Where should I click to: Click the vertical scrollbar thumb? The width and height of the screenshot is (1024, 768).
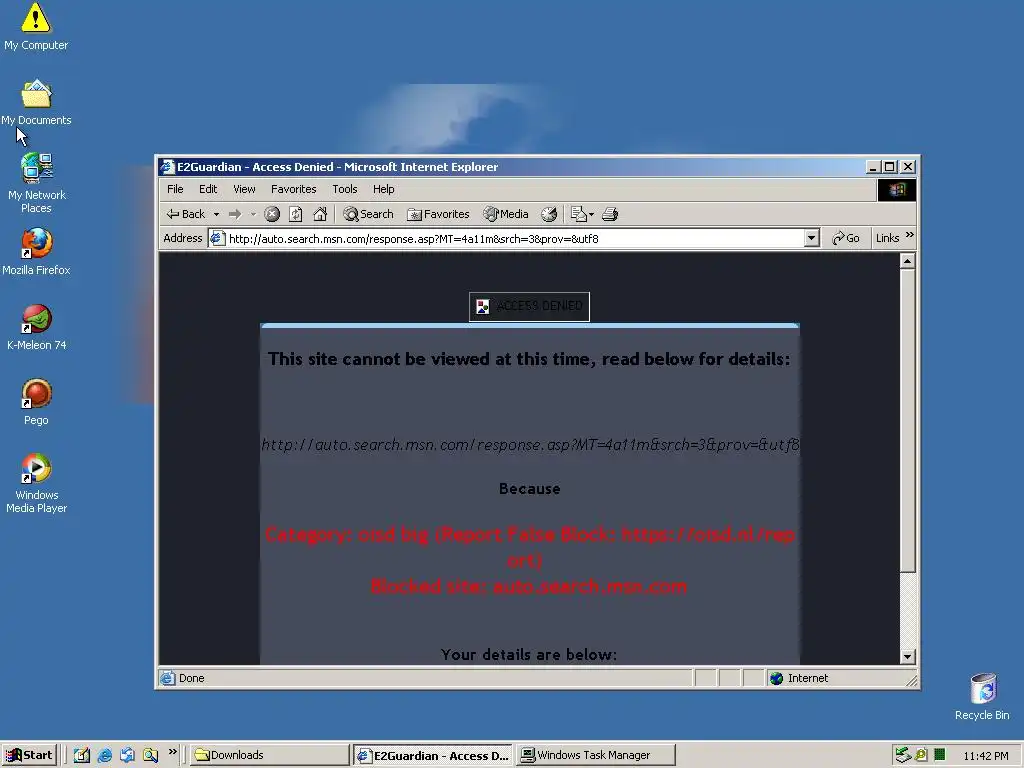click(907, 421)
